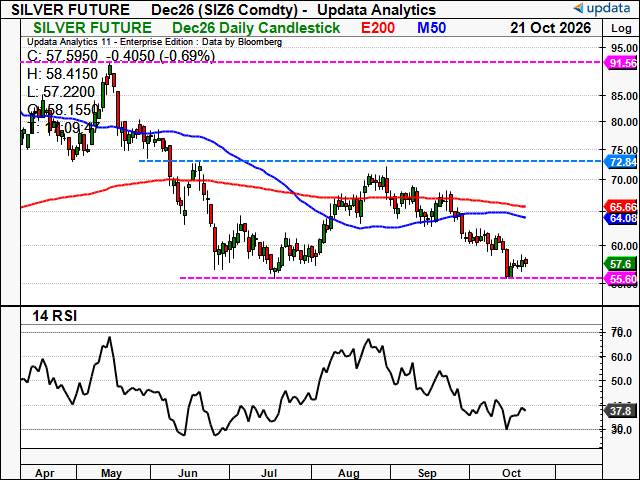The height and width of the screenshot is (480, 640).
Task: Click the 80.00 price axis label
Action: click(624, 122)
